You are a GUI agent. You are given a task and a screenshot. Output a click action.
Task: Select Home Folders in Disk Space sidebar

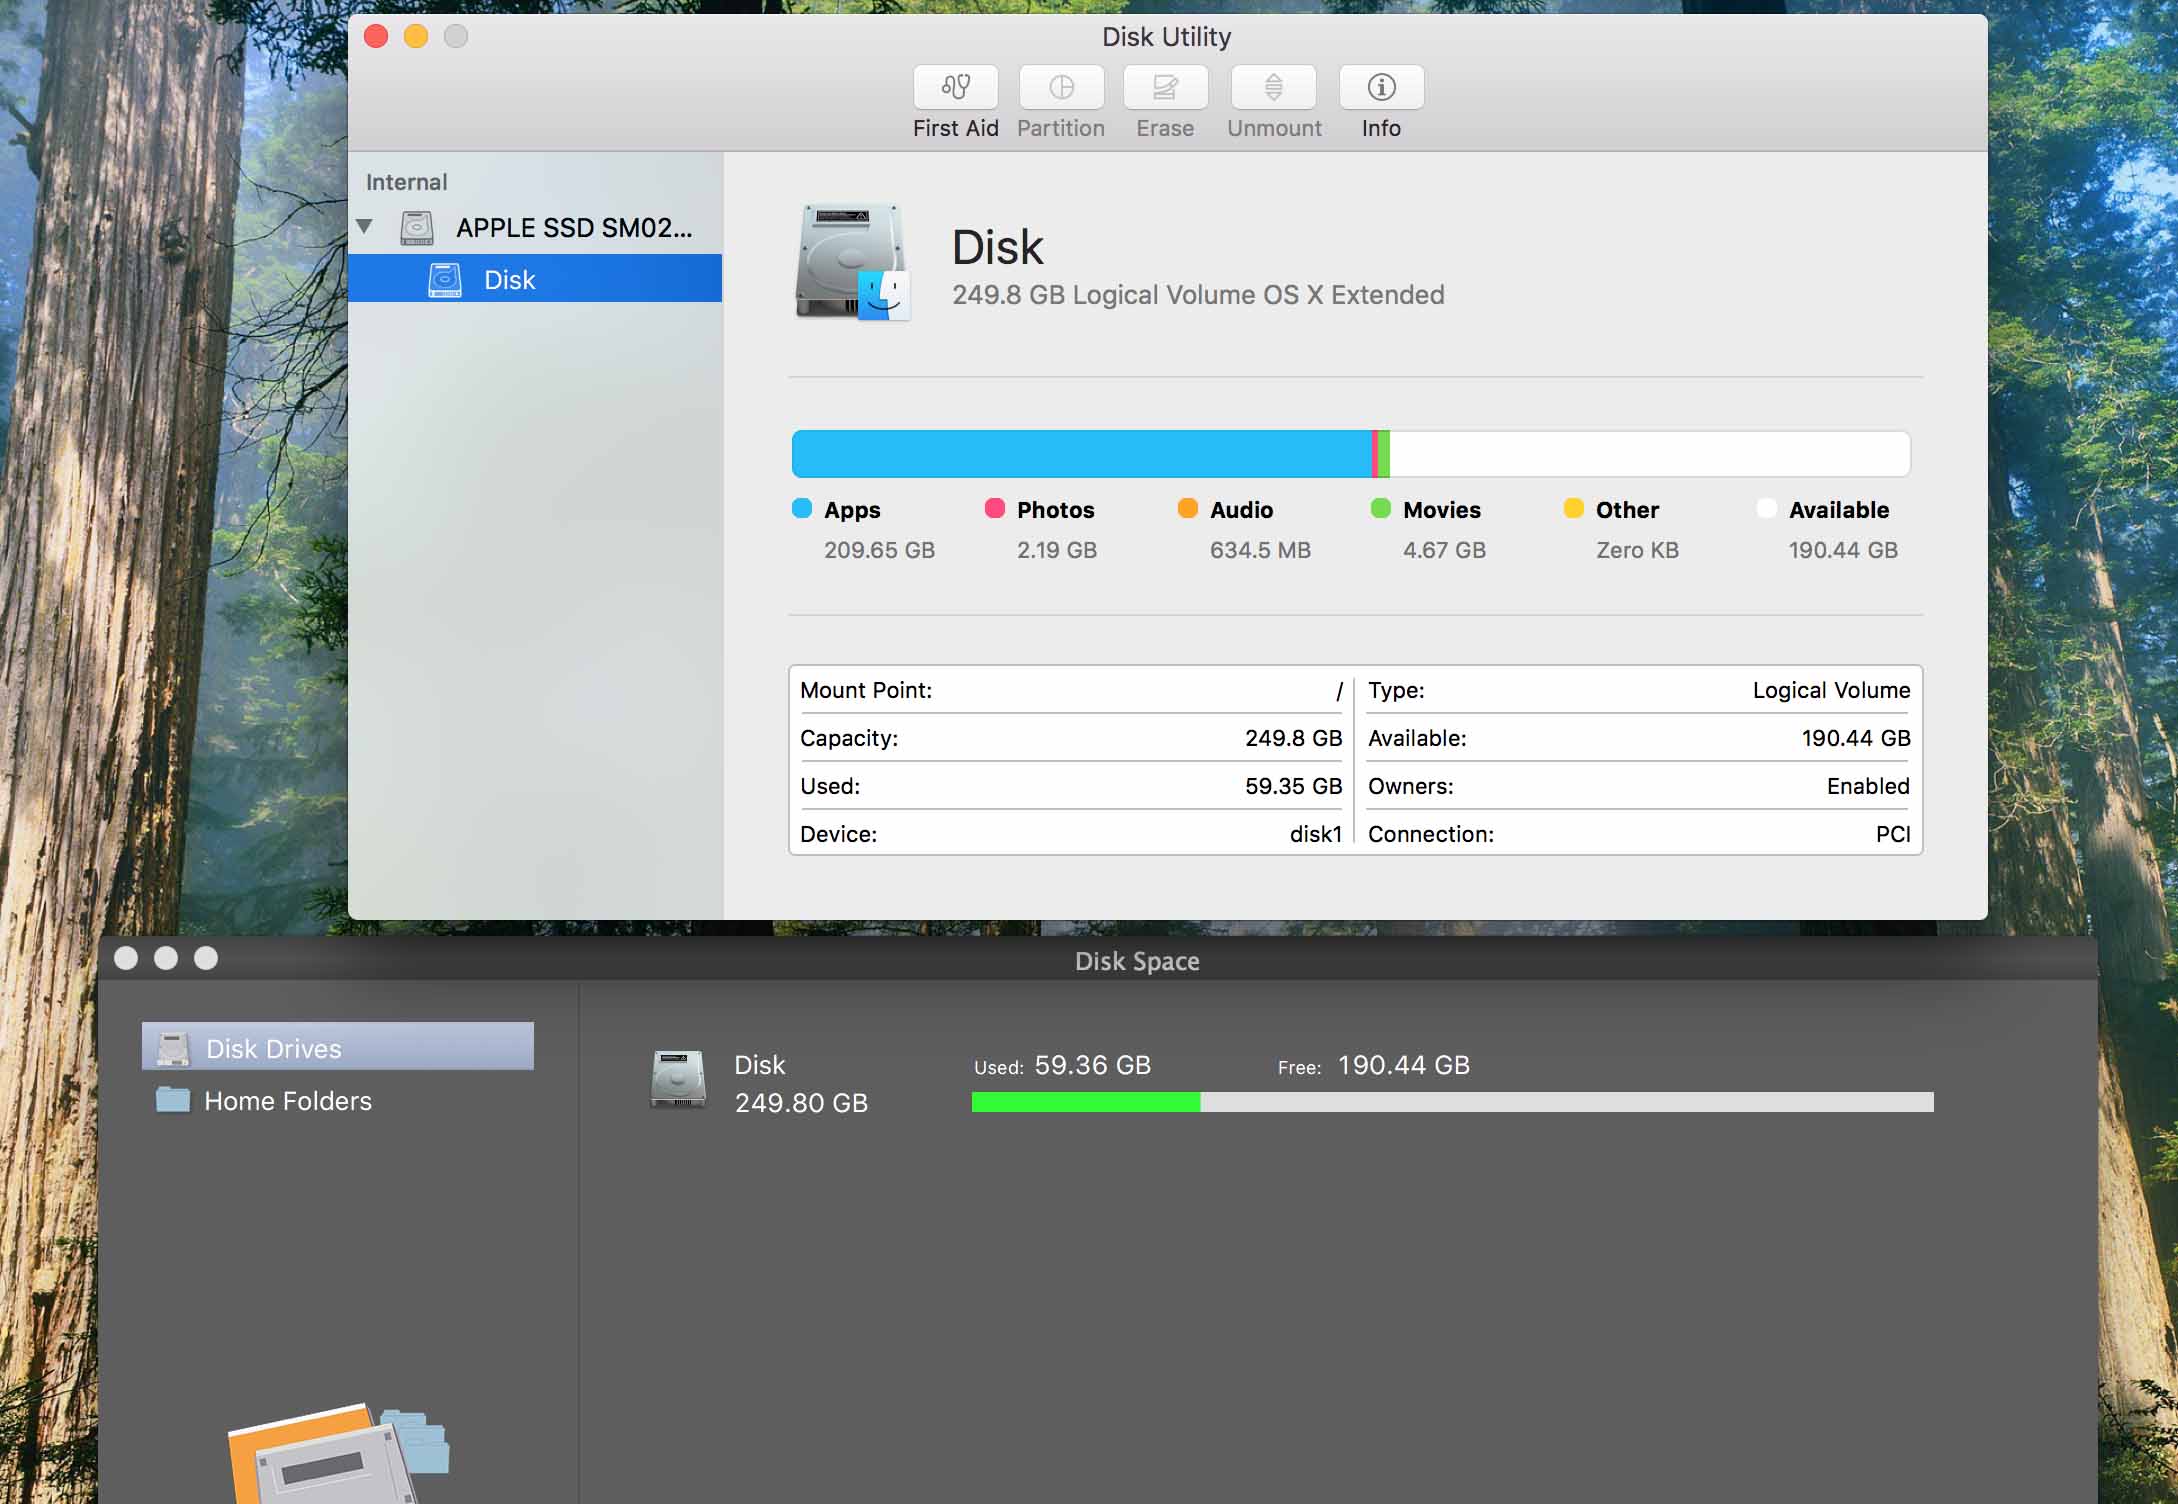(338, 1100)
